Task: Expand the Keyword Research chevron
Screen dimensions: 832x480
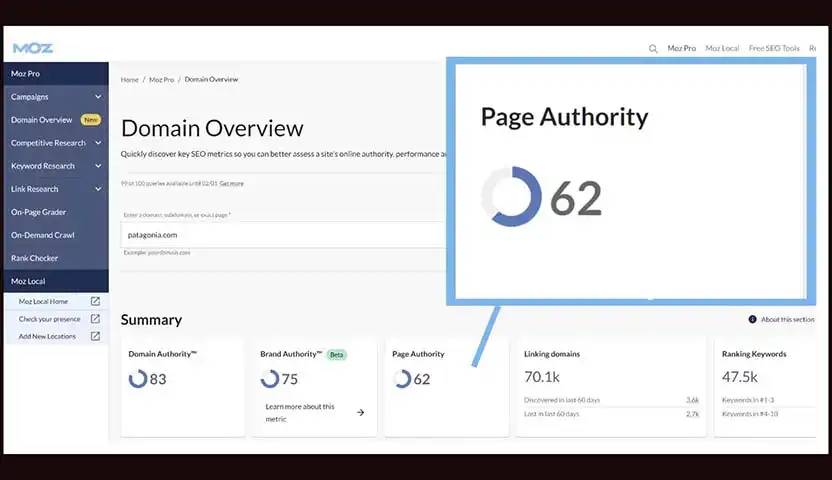Action: (x=98, y=166)
